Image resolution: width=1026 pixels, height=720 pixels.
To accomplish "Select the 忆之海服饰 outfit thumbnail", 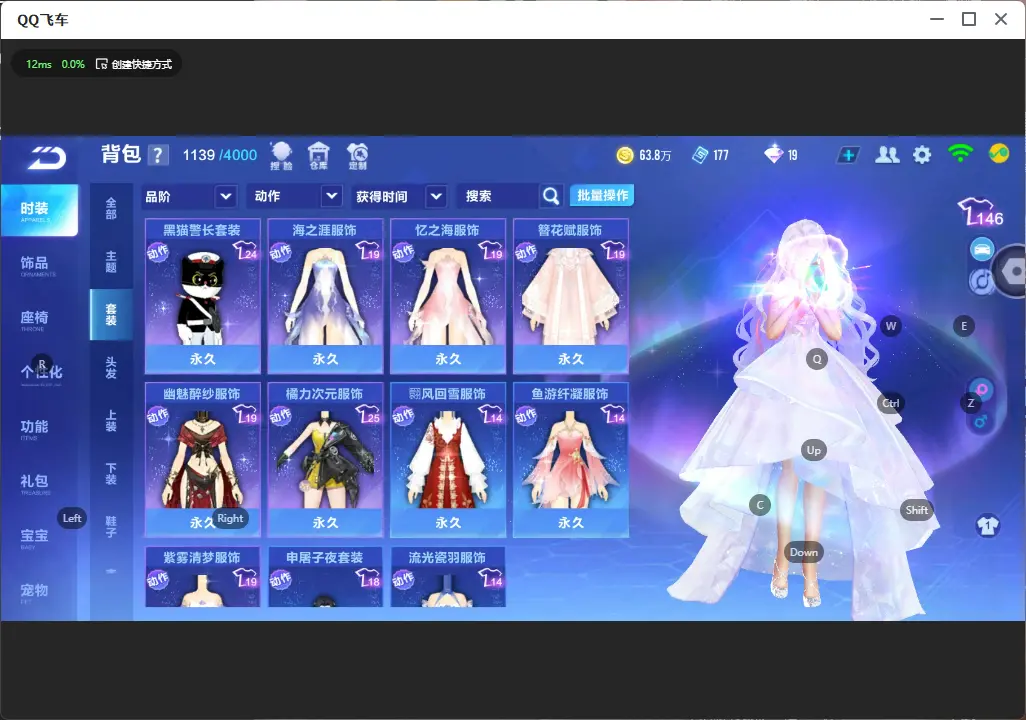I will [x=448, y=296].
